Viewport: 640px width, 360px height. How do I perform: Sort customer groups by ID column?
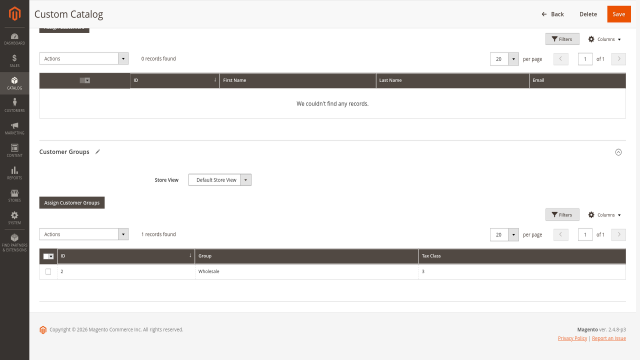(x=126, y=256)
